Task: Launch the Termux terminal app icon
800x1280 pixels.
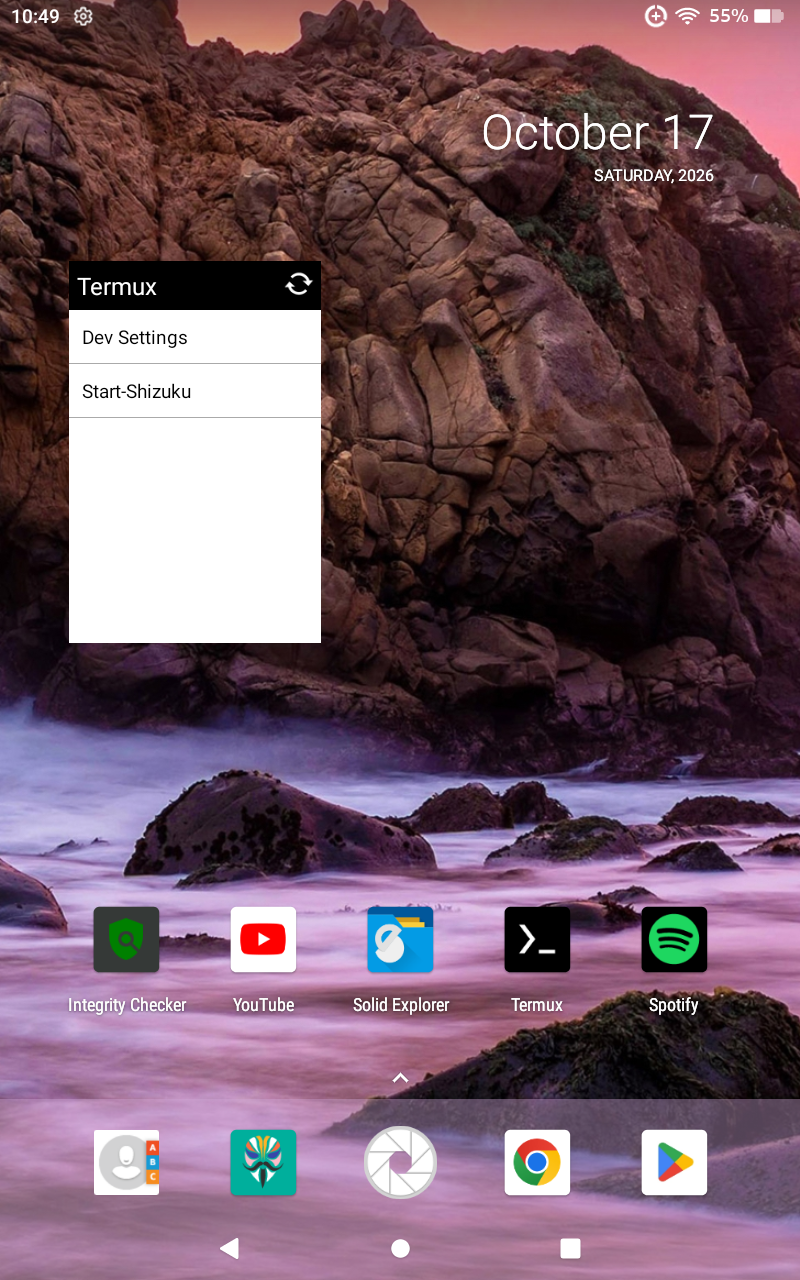Action: point(537,940)
